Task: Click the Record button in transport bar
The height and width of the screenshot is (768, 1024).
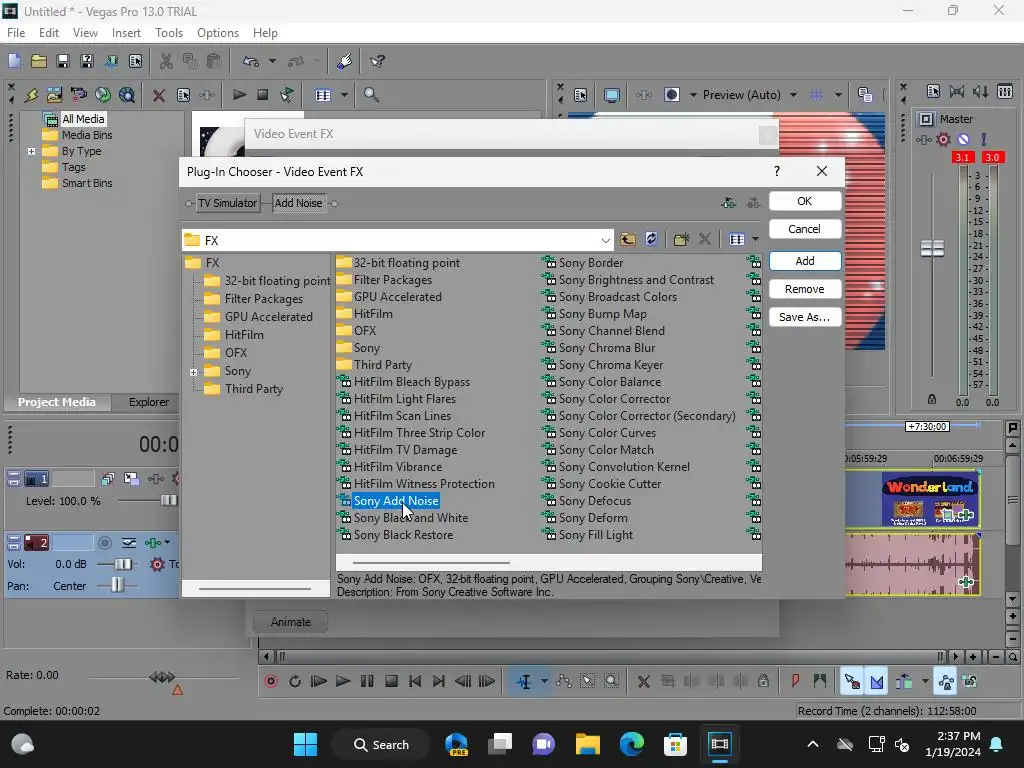Action: (x=271, y=681)
